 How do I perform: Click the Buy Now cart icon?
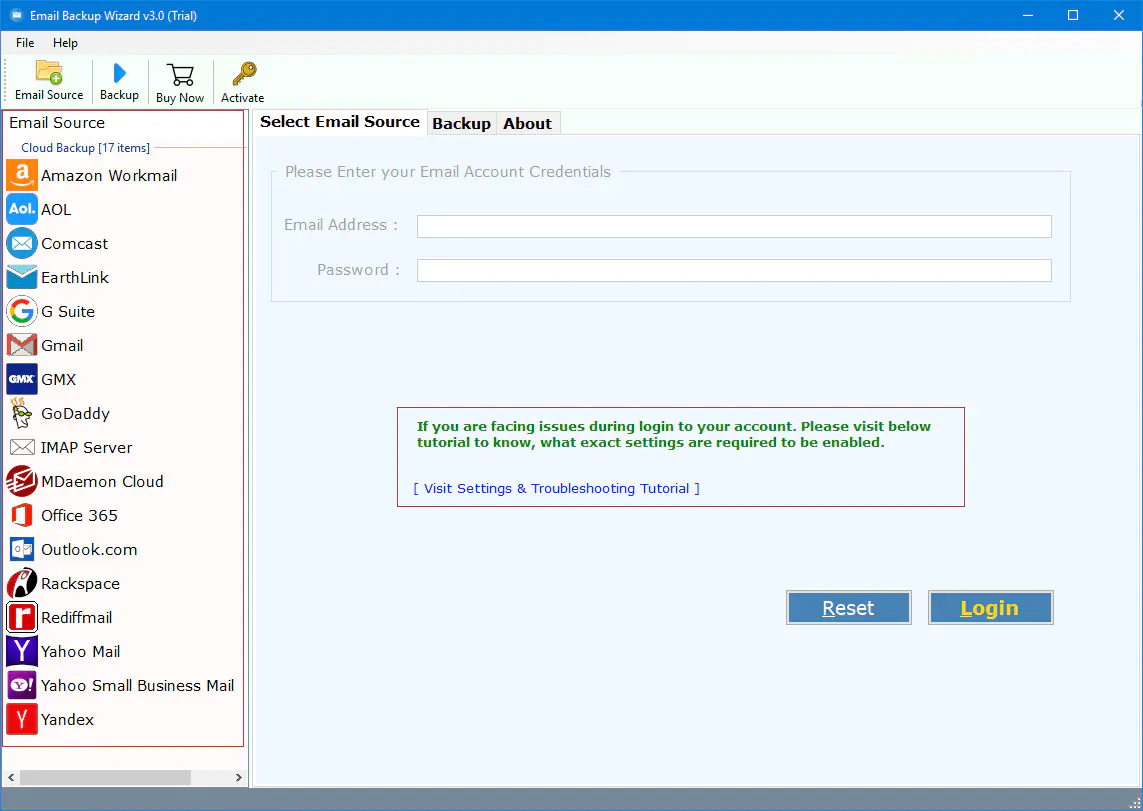pos(180,80)
